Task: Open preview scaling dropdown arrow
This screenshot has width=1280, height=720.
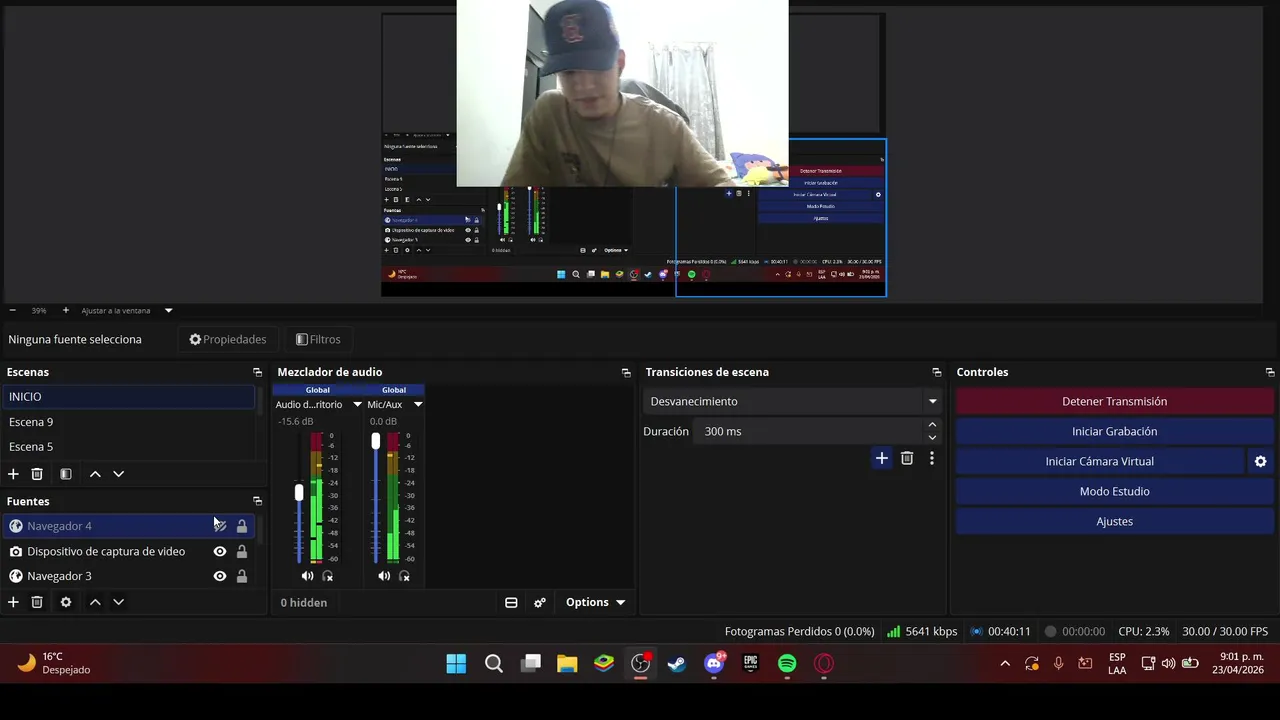Action: (168, 311)
